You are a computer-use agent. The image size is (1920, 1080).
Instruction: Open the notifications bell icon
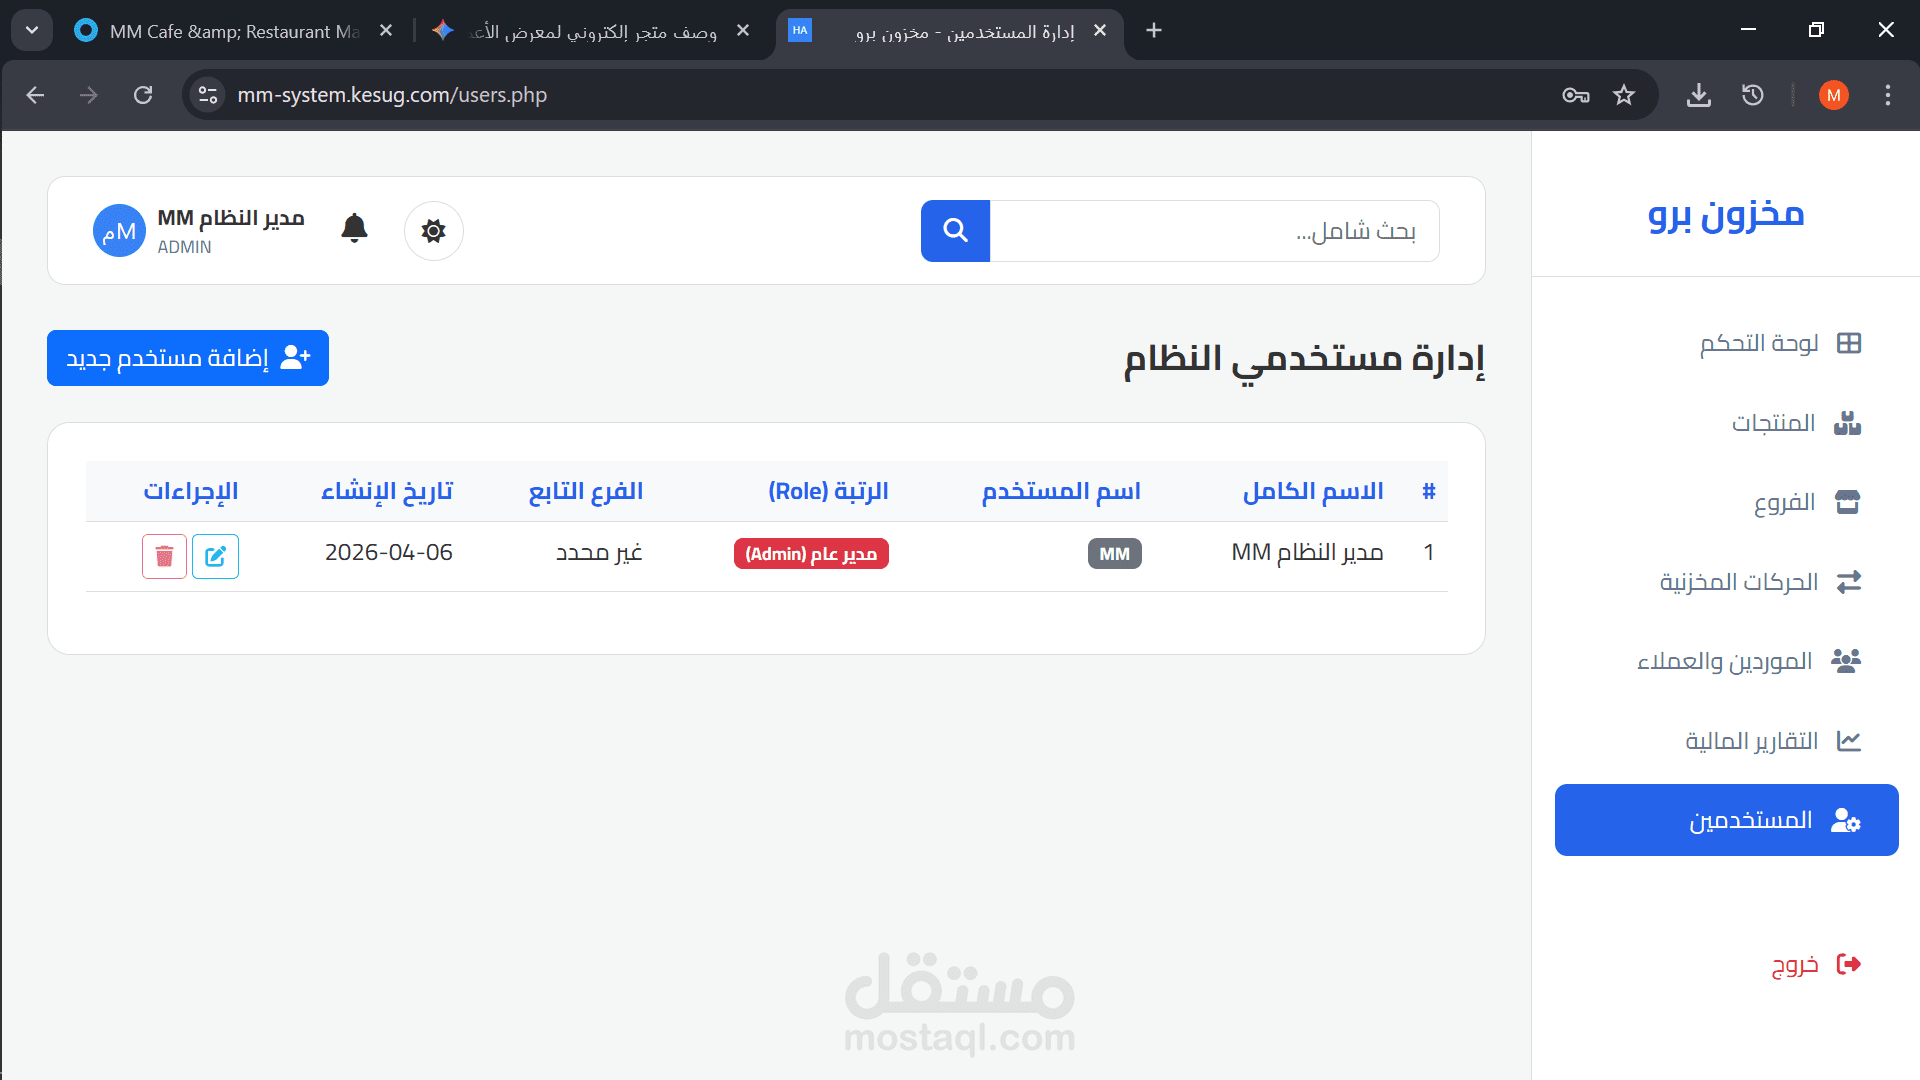(x=354, y=229)
